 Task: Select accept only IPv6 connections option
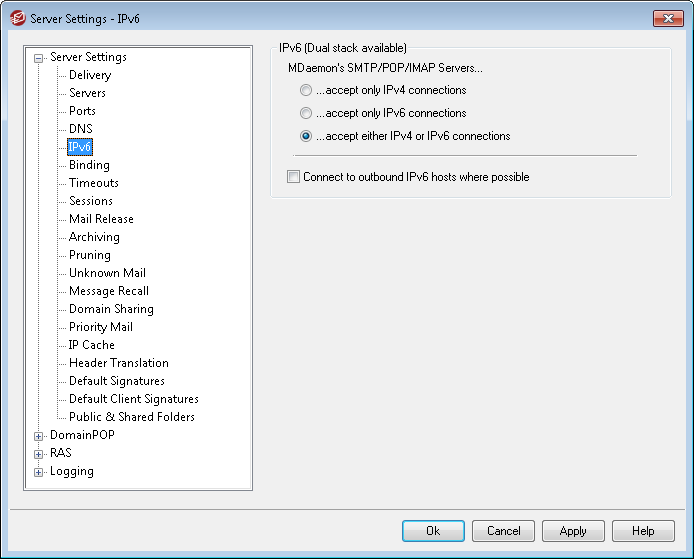point(306,113)
